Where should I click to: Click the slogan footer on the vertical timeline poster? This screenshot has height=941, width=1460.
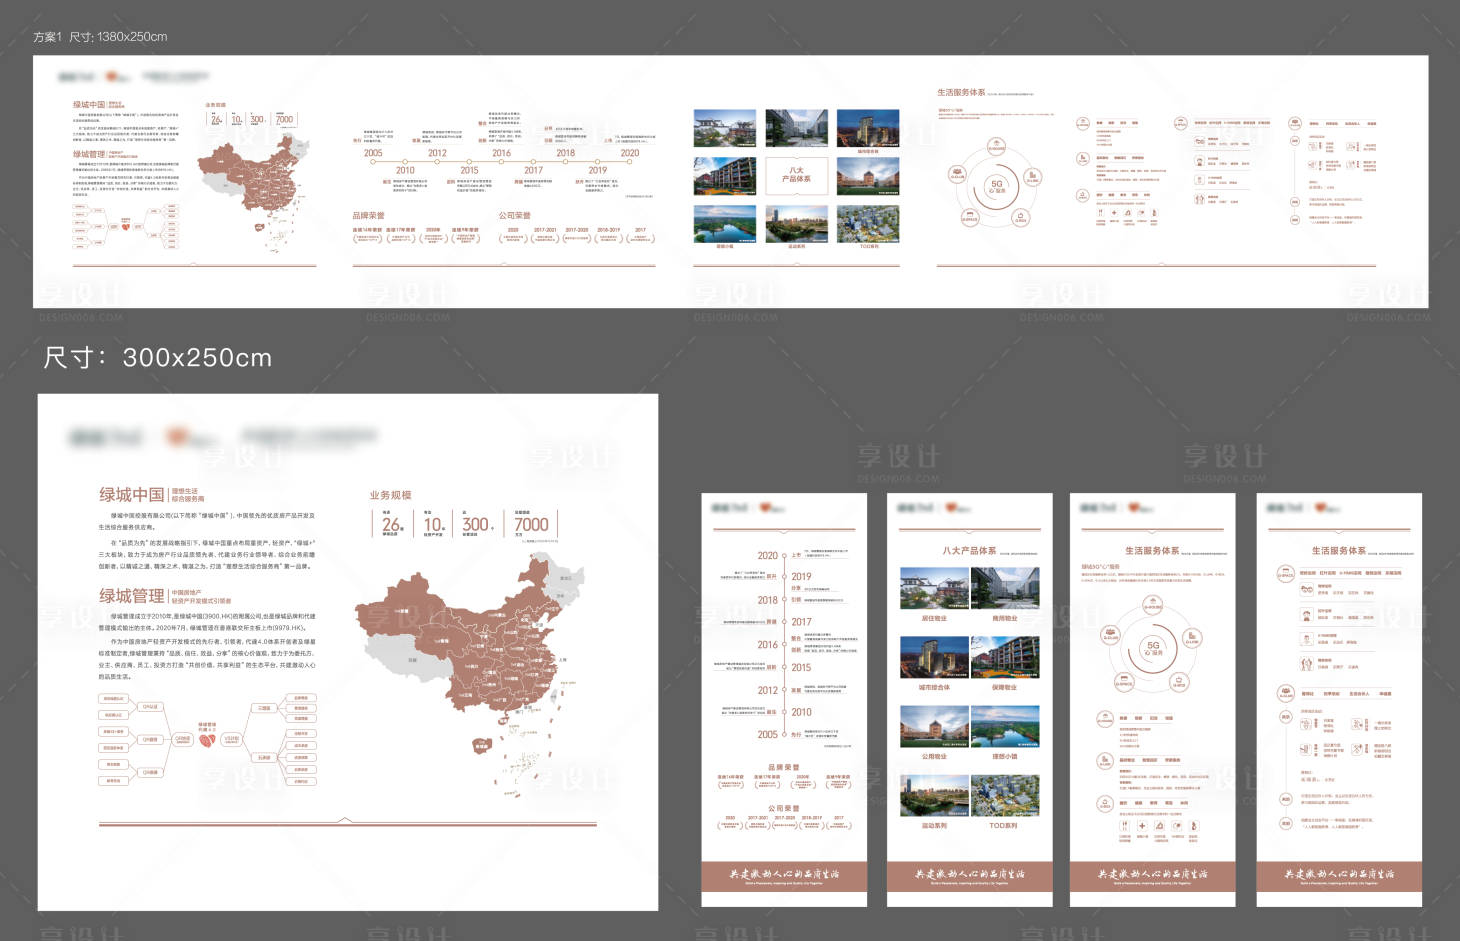click(784, 876)
